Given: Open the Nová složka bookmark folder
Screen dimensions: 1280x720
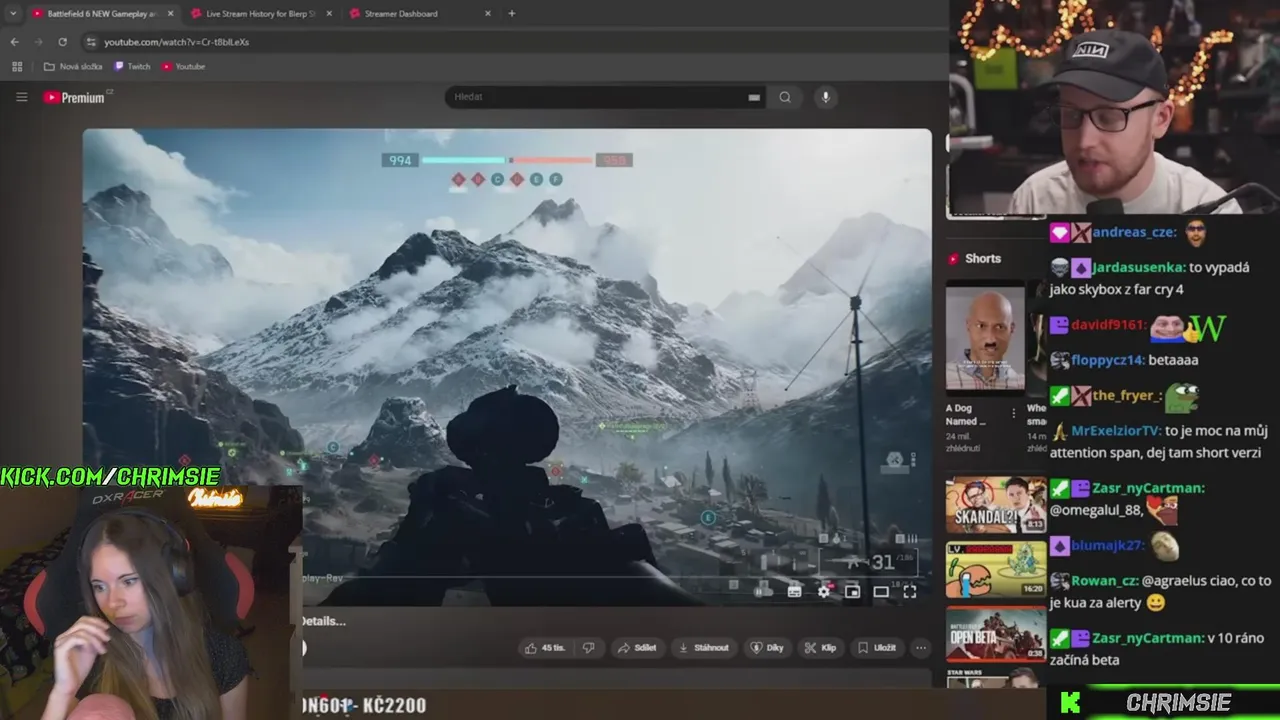Looking at the screenshot, I should pos(73,66).
